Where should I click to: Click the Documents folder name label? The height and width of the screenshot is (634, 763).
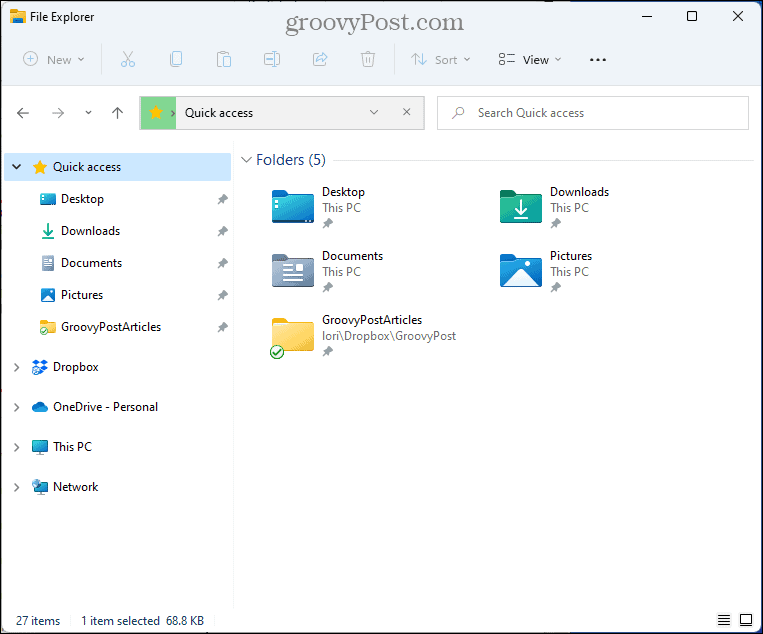(x=352, y=256)
